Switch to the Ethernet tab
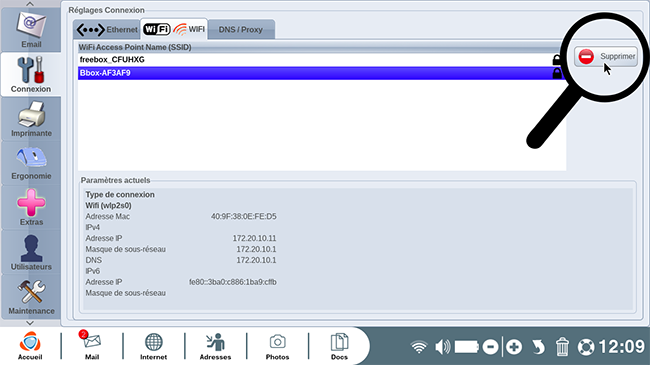 pyautogui.click(x=107, y=29)
